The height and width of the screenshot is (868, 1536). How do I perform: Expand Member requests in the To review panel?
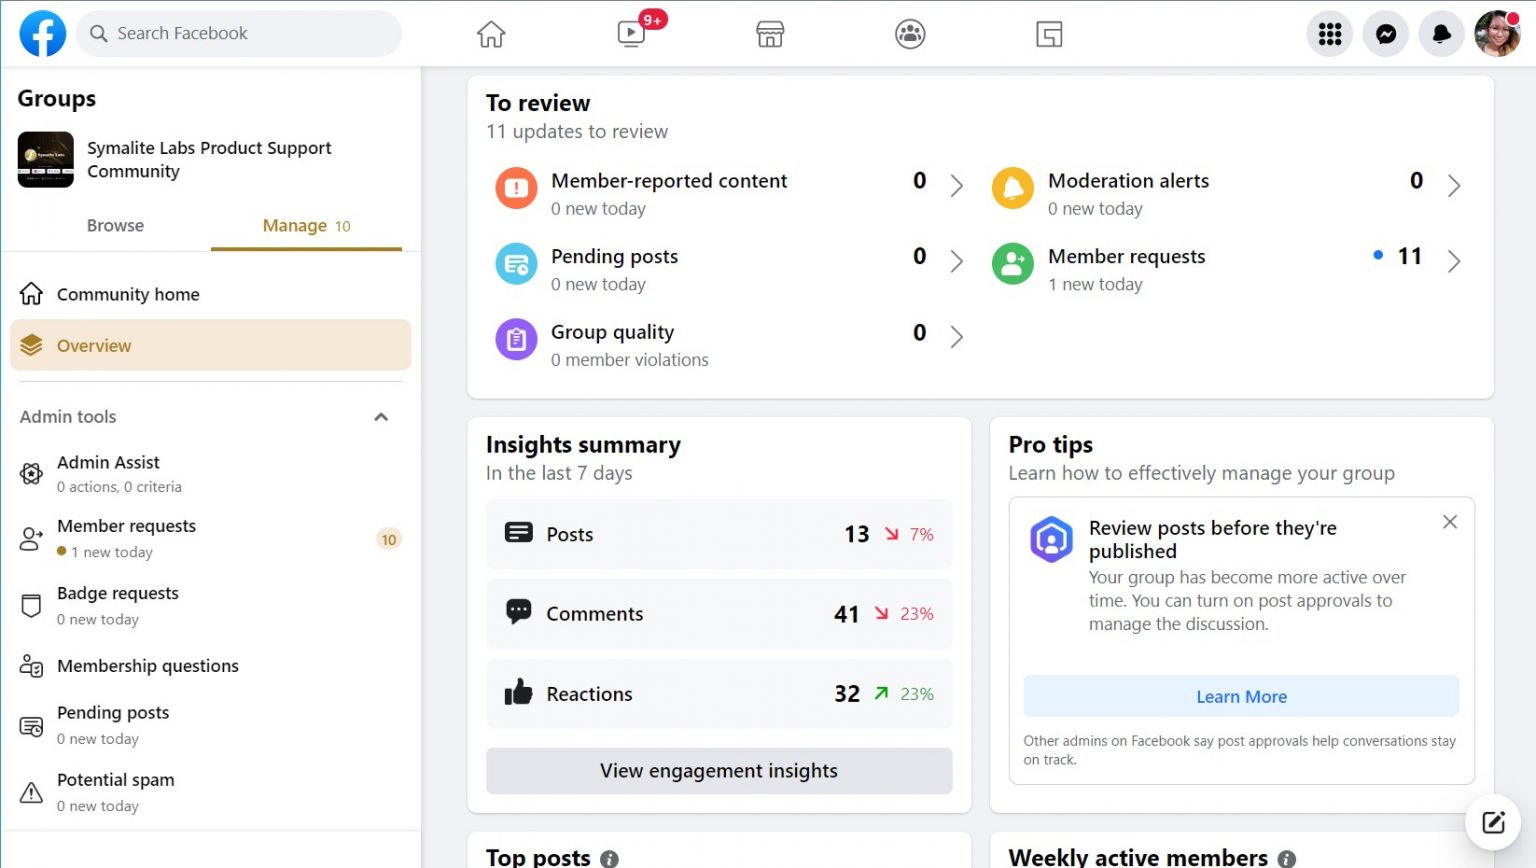click(x=1455, y=261)
